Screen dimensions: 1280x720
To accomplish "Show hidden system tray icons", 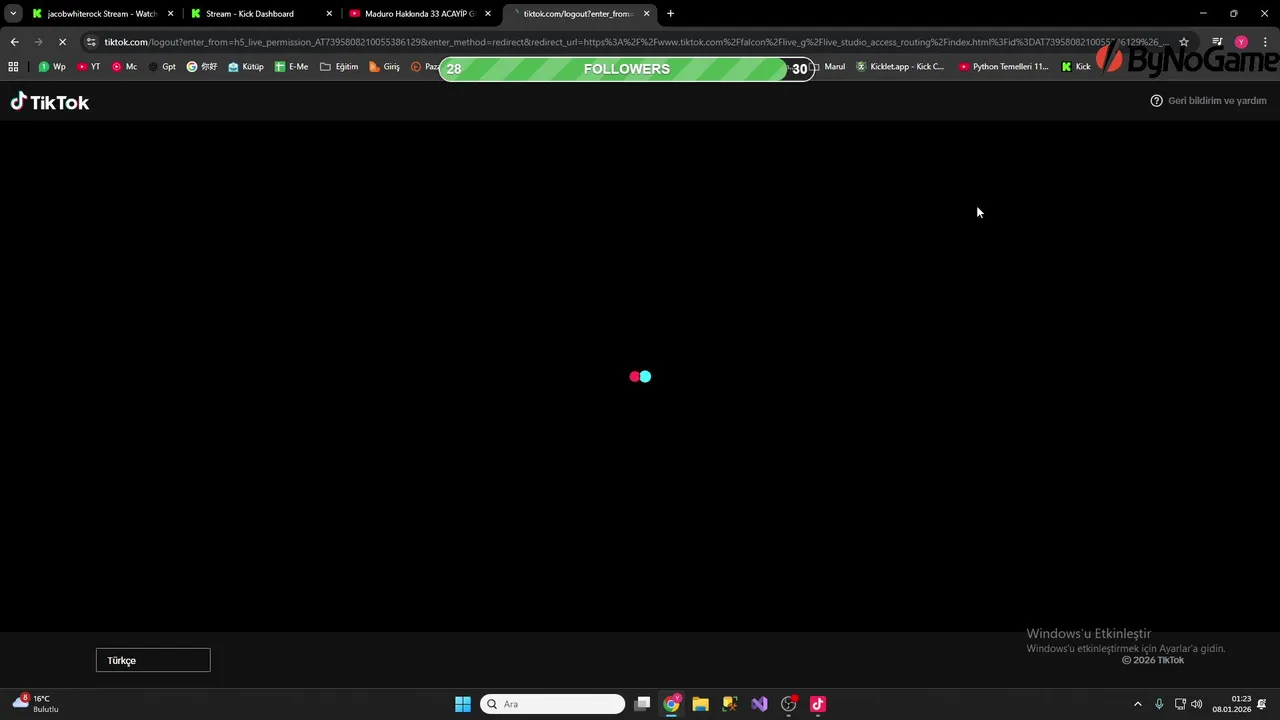I will pyautogui.click(x=1137, y=704).
